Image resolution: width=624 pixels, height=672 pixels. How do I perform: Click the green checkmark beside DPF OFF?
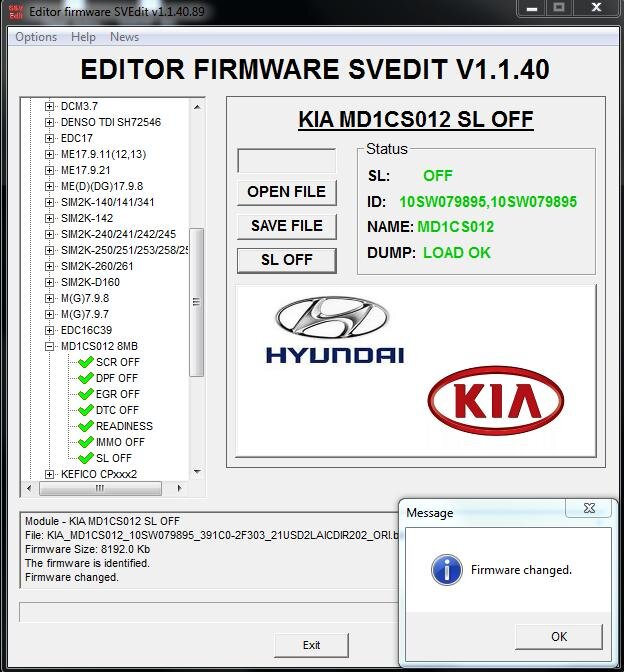click(x=86, y=378)
